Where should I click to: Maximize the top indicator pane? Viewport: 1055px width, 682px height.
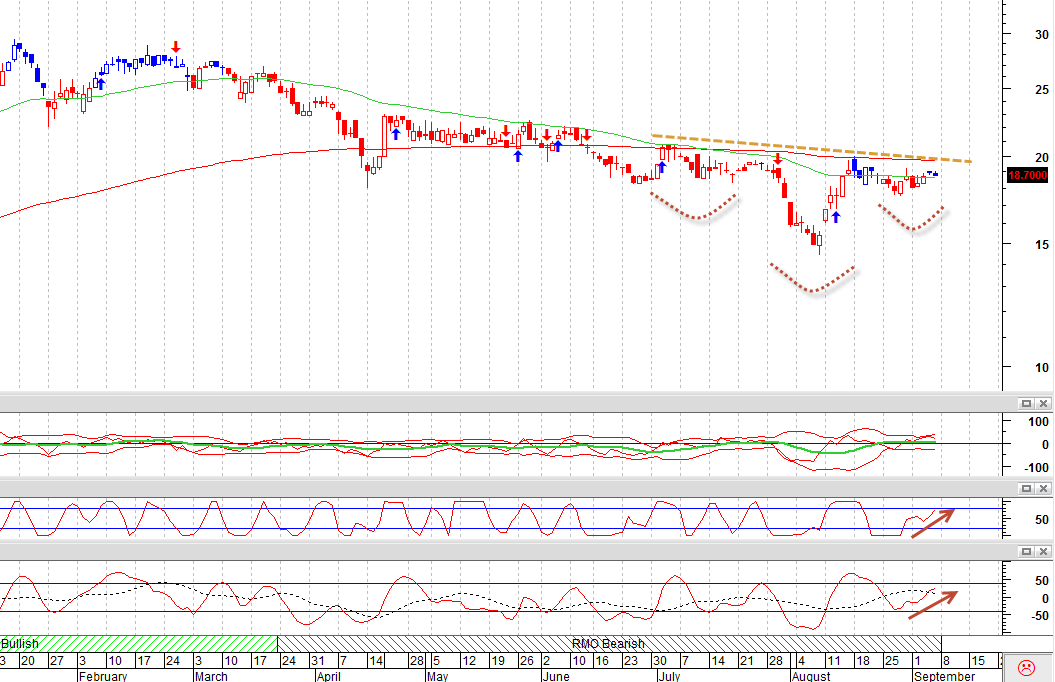(1026, 404)
